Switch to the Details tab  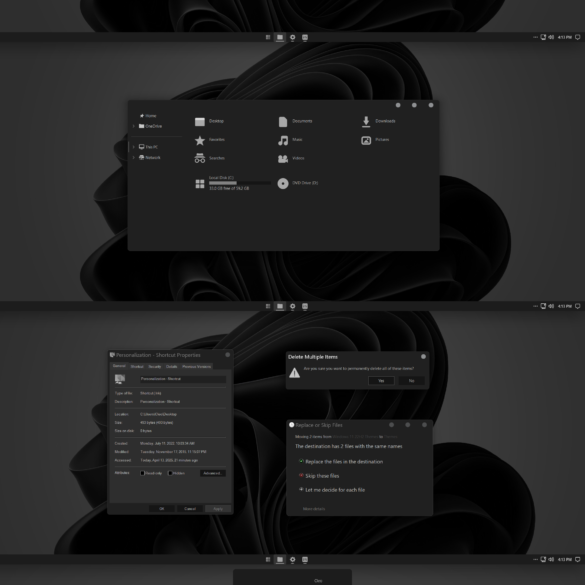pyautogui.click(x=171, y=366)
